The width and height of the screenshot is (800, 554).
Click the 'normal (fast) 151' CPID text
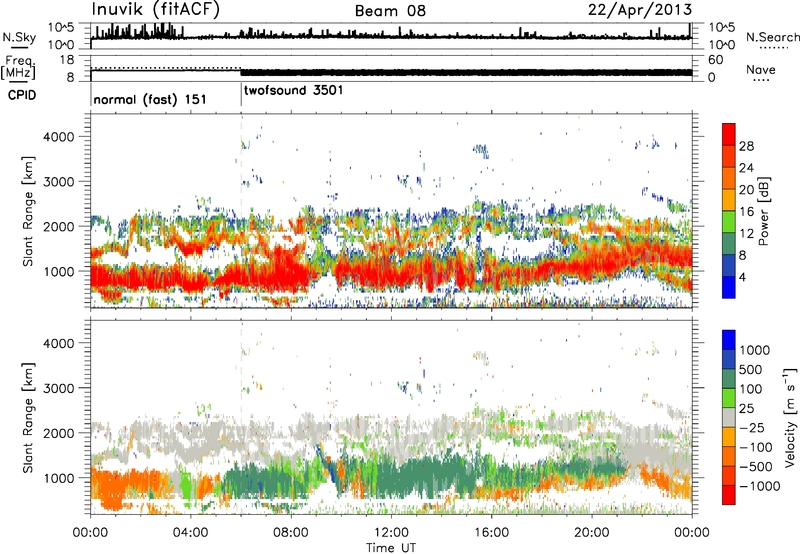point(150,99)
